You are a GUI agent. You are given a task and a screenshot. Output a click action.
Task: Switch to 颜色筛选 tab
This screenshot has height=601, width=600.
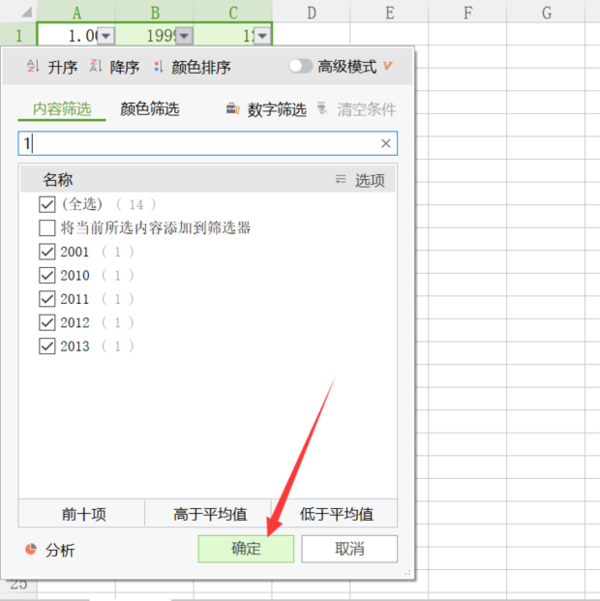(x=150, y=109)
